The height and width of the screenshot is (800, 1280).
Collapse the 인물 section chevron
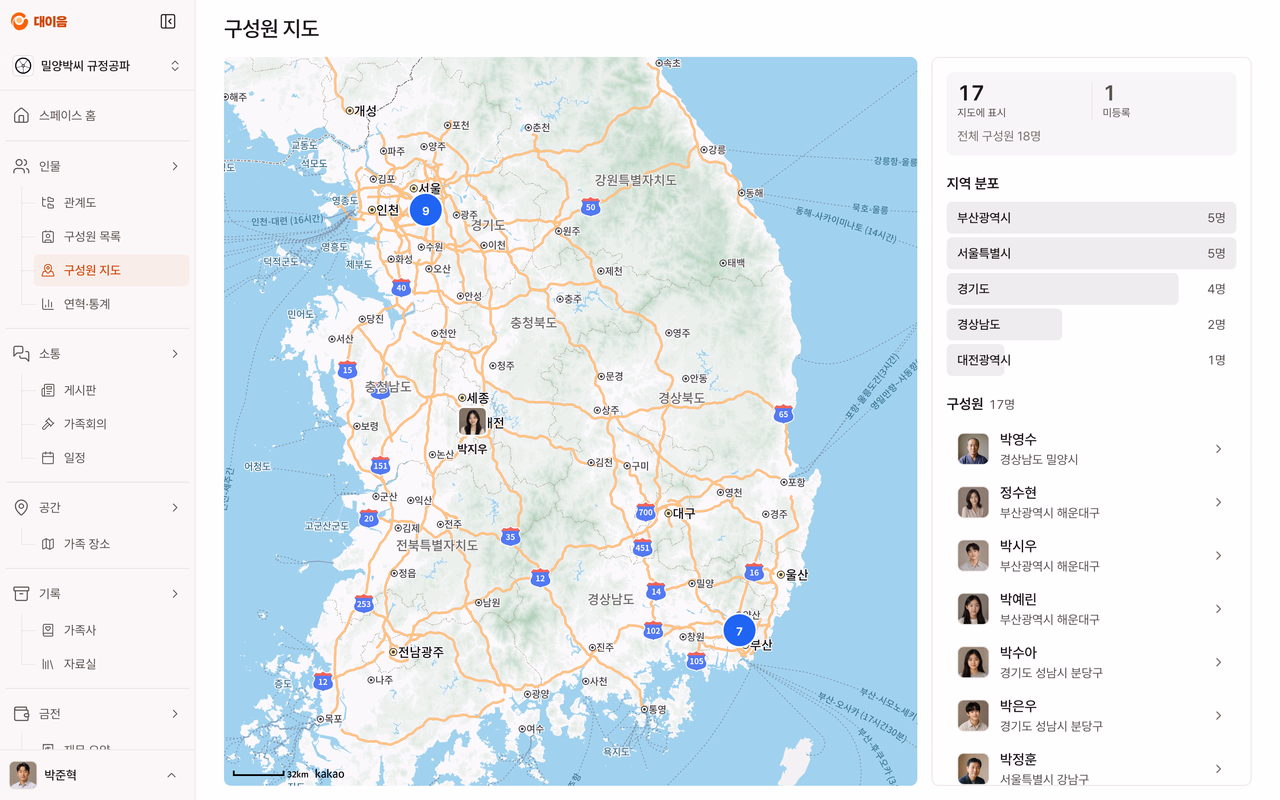(x=175, y=166)
